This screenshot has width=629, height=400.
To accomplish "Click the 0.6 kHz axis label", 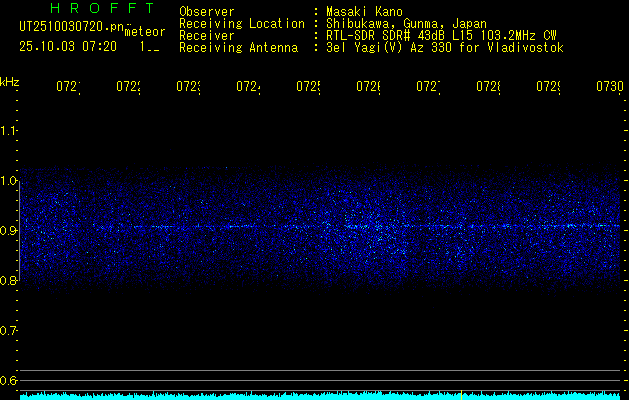I will 8,380.
